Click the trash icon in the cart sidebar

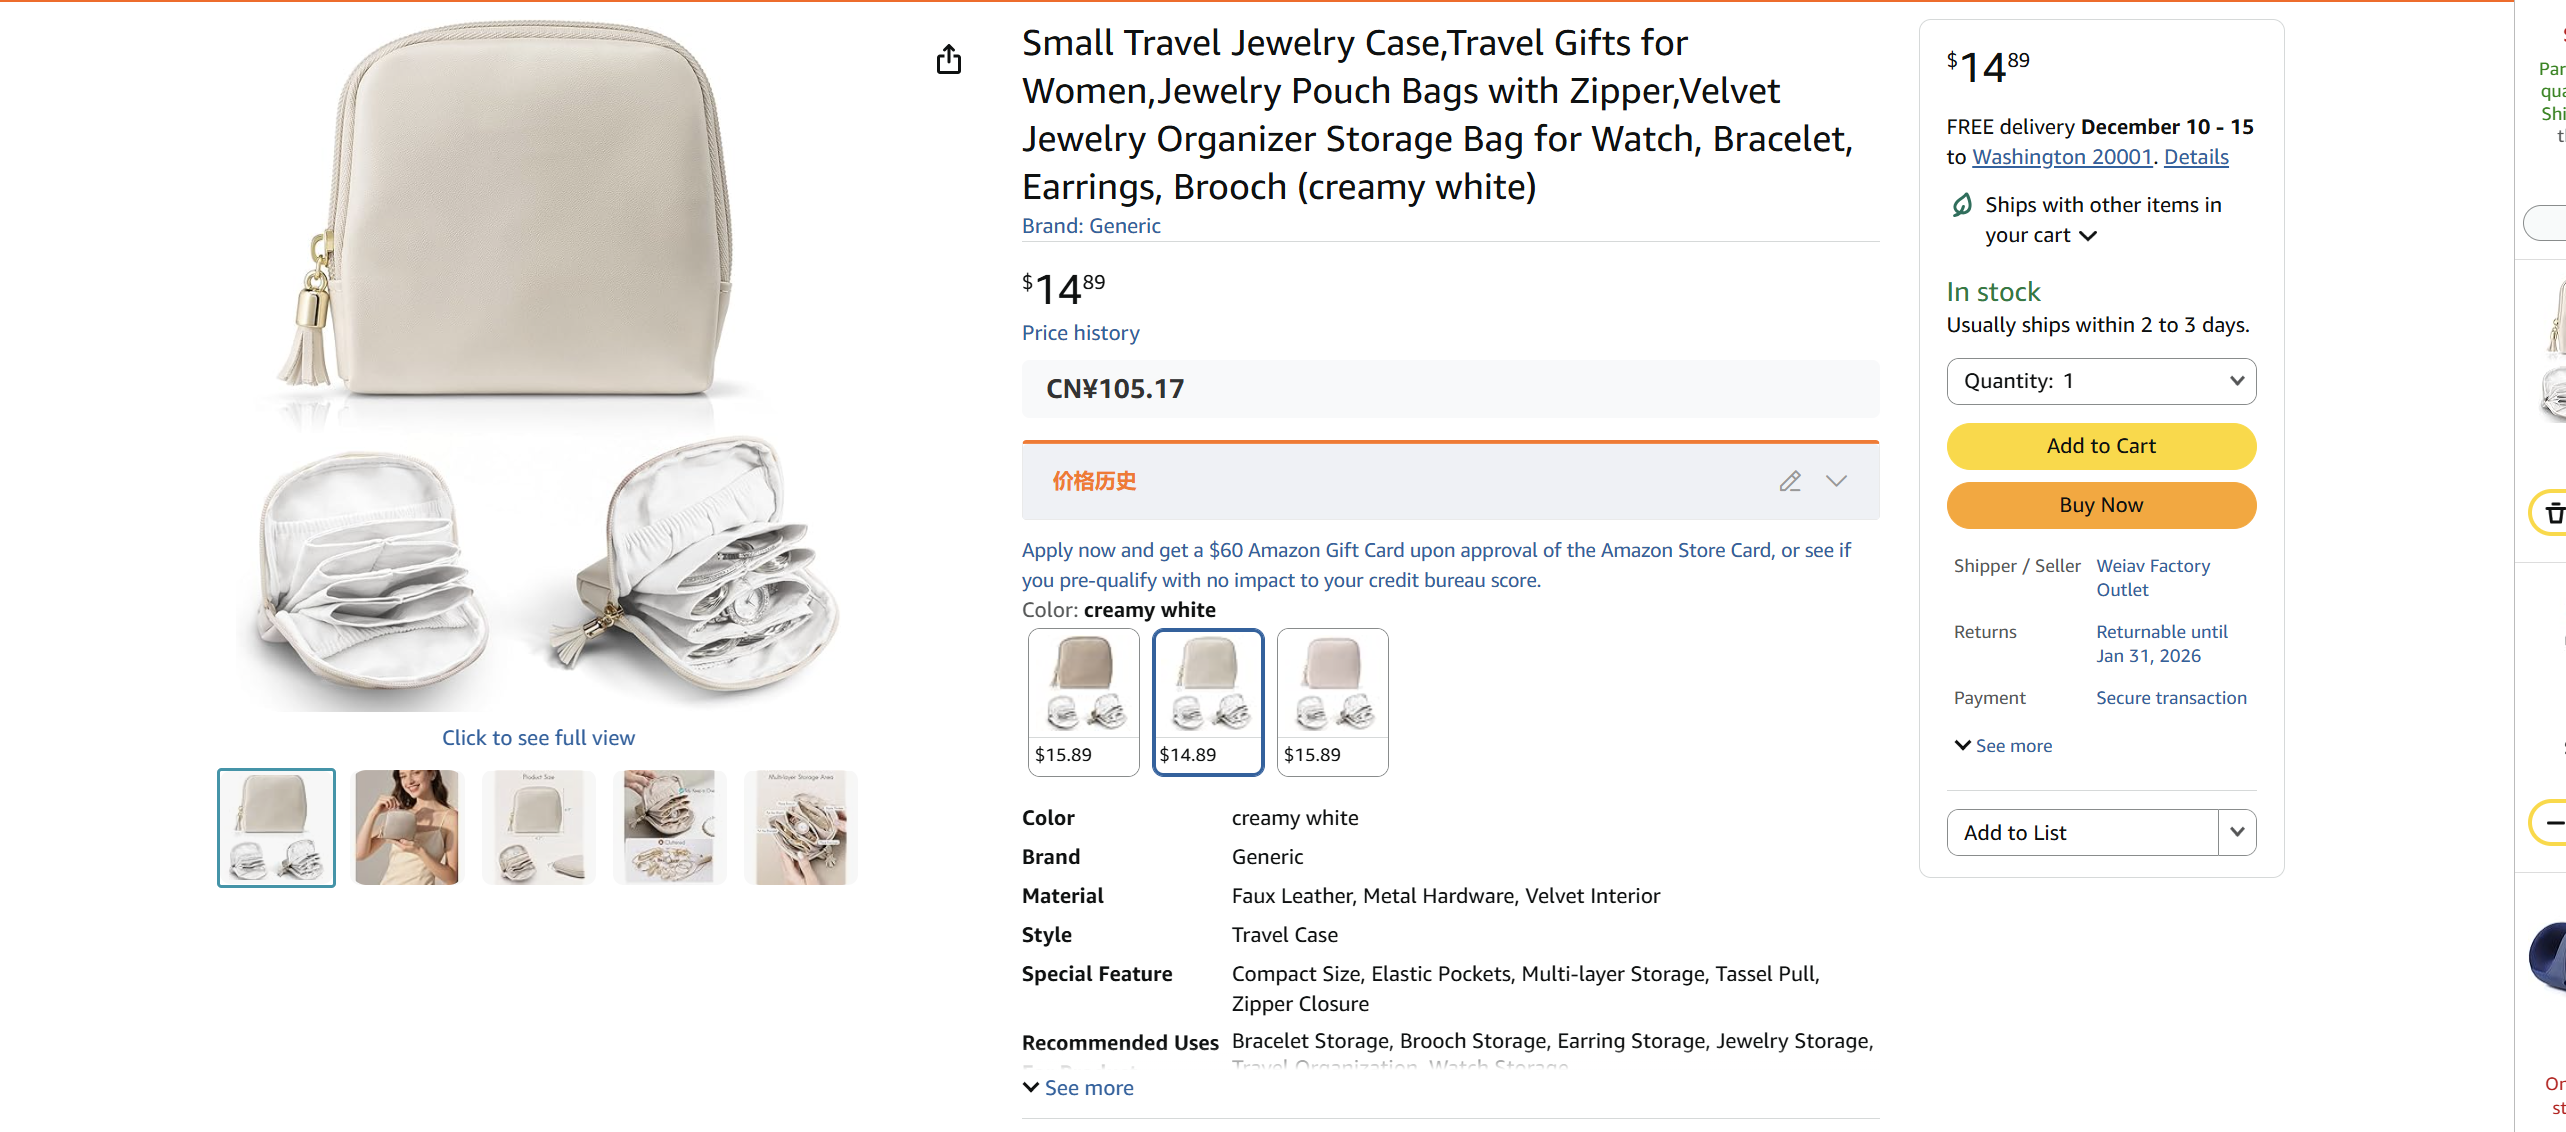coord(2554,513)
